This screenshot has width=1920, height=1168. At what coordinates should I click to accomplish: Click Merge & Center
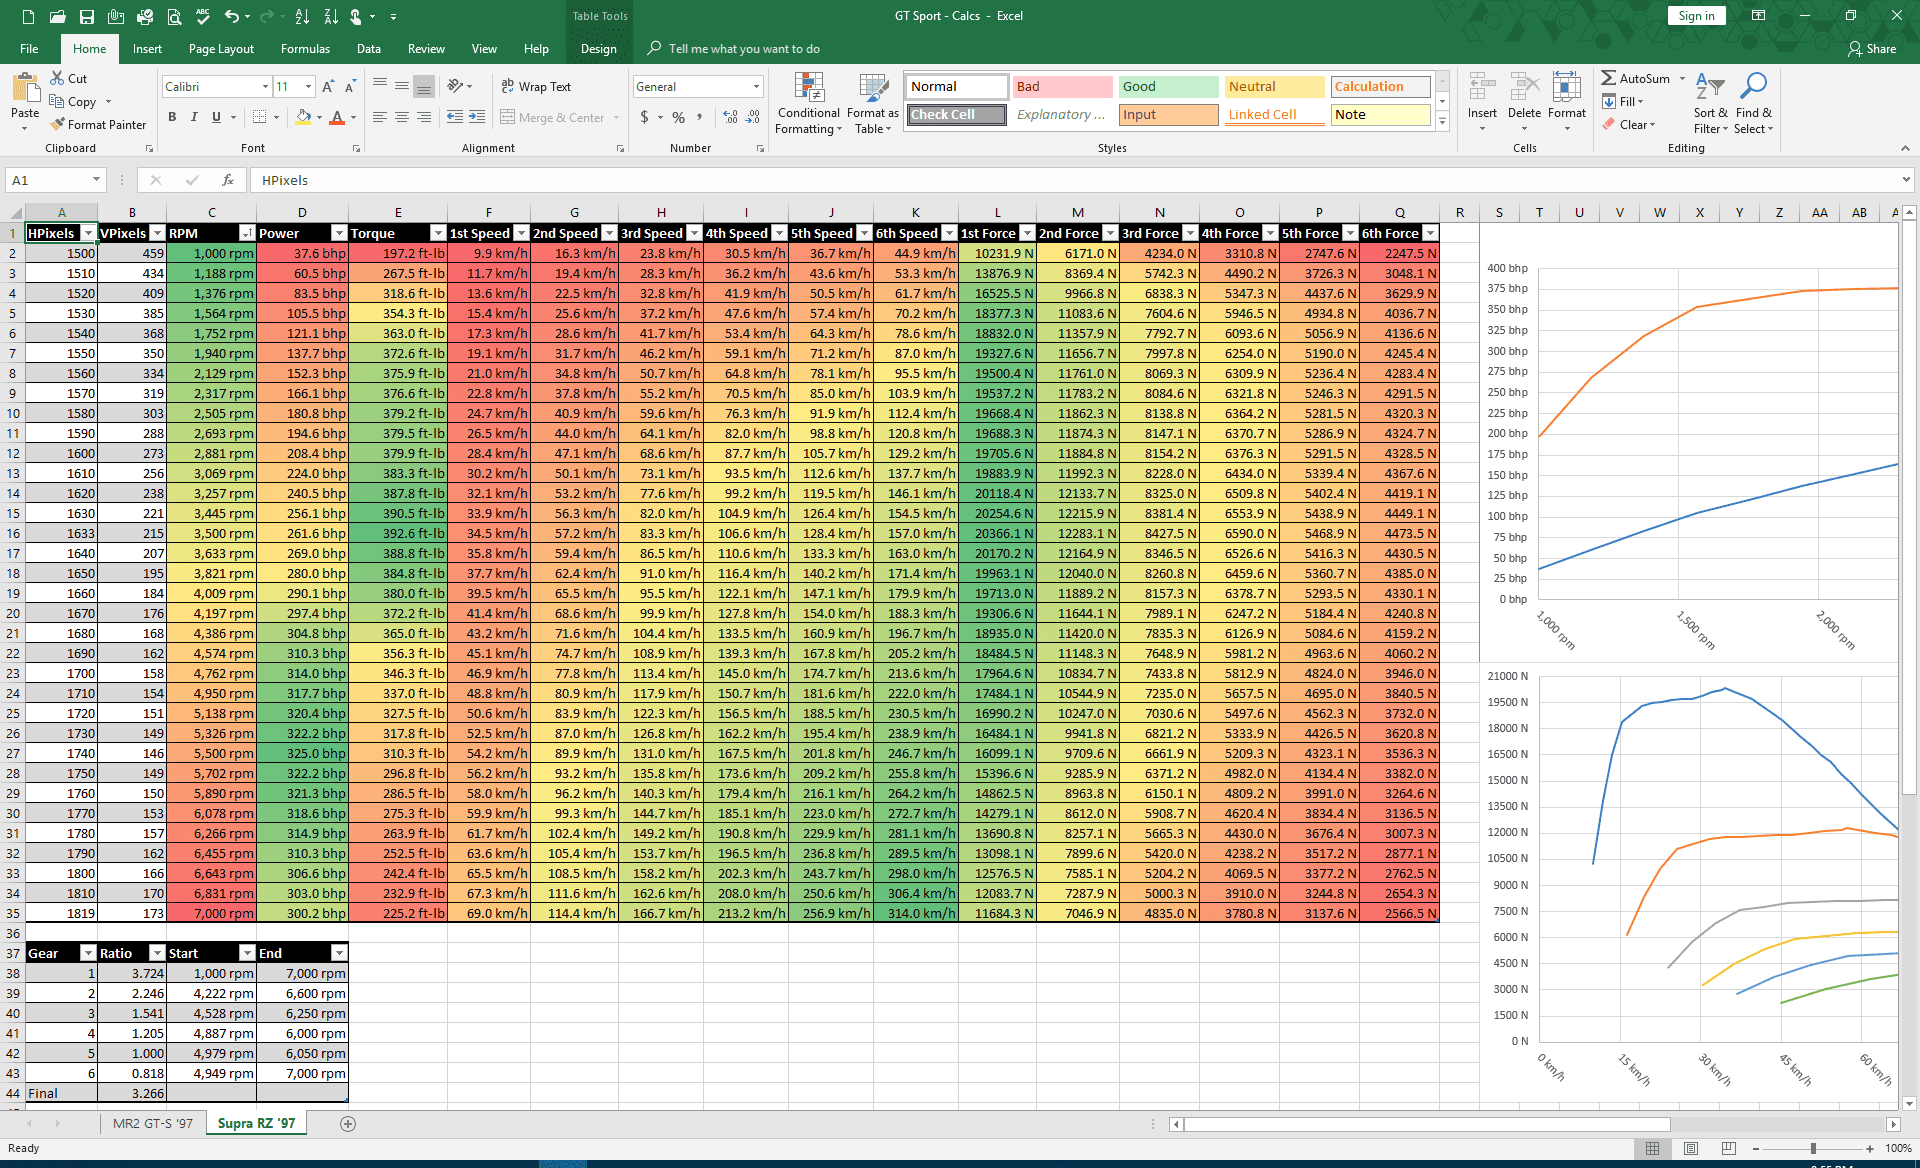click(553, 117)
